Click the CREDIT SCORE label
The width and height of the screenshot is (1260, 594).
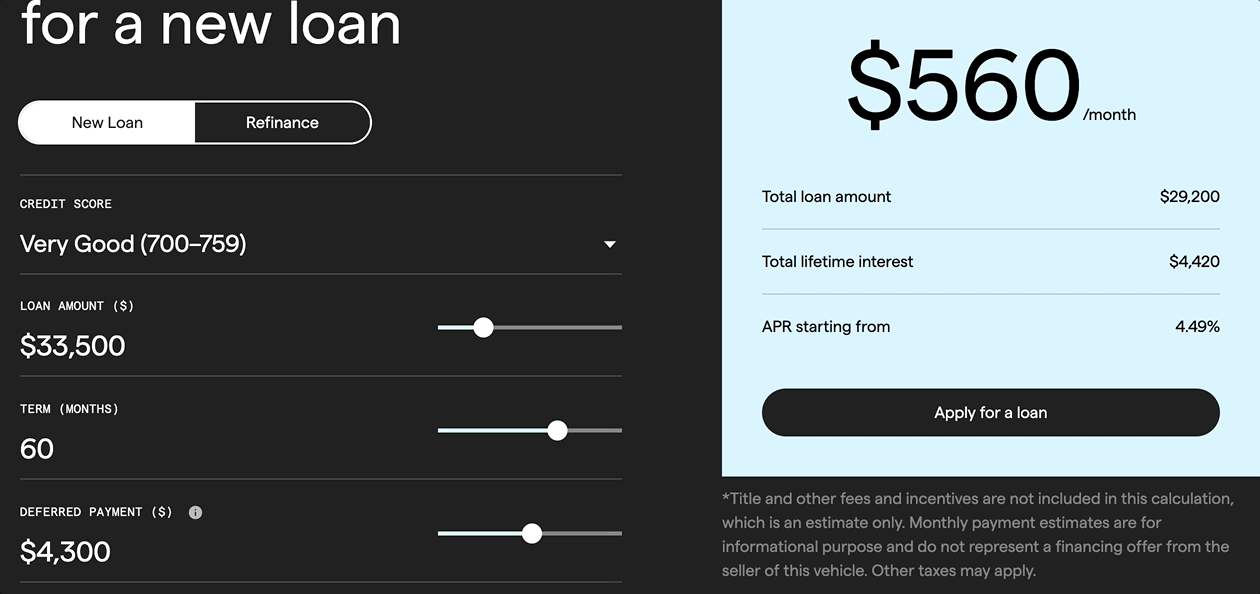point(66,204)
